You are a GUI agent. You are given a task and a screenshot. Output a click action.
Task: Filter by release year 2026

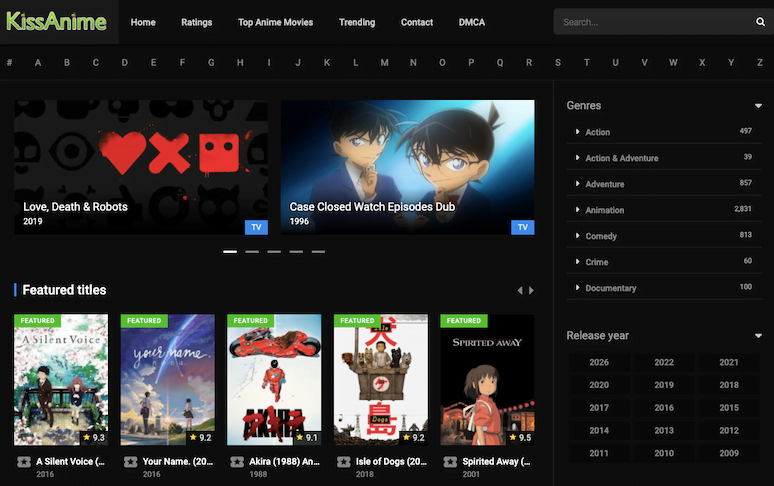tap(599, 362)
